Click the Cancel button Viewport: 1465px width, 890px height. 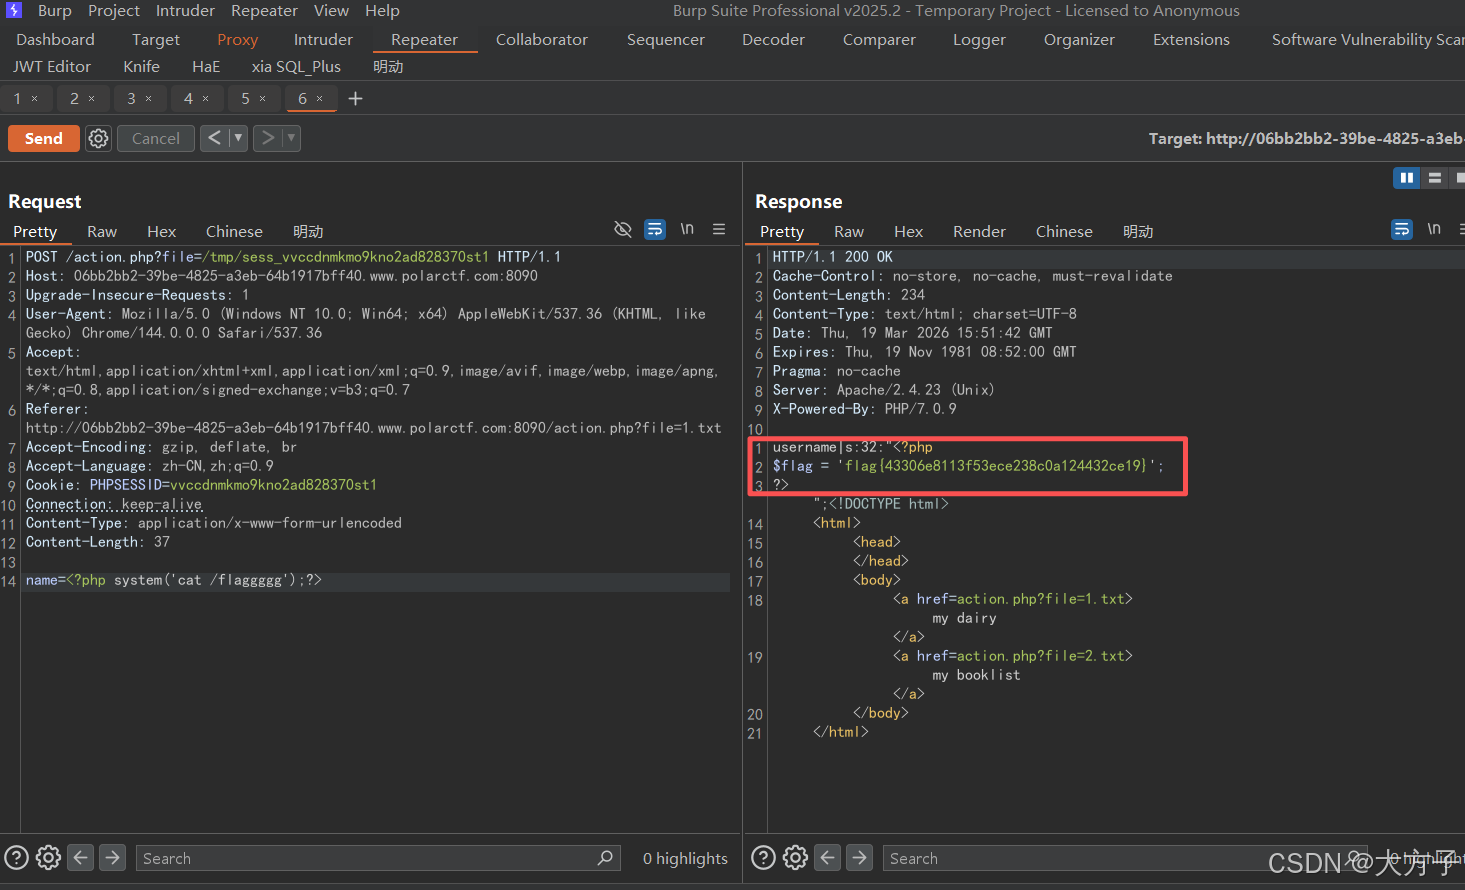tap(156, 138)
